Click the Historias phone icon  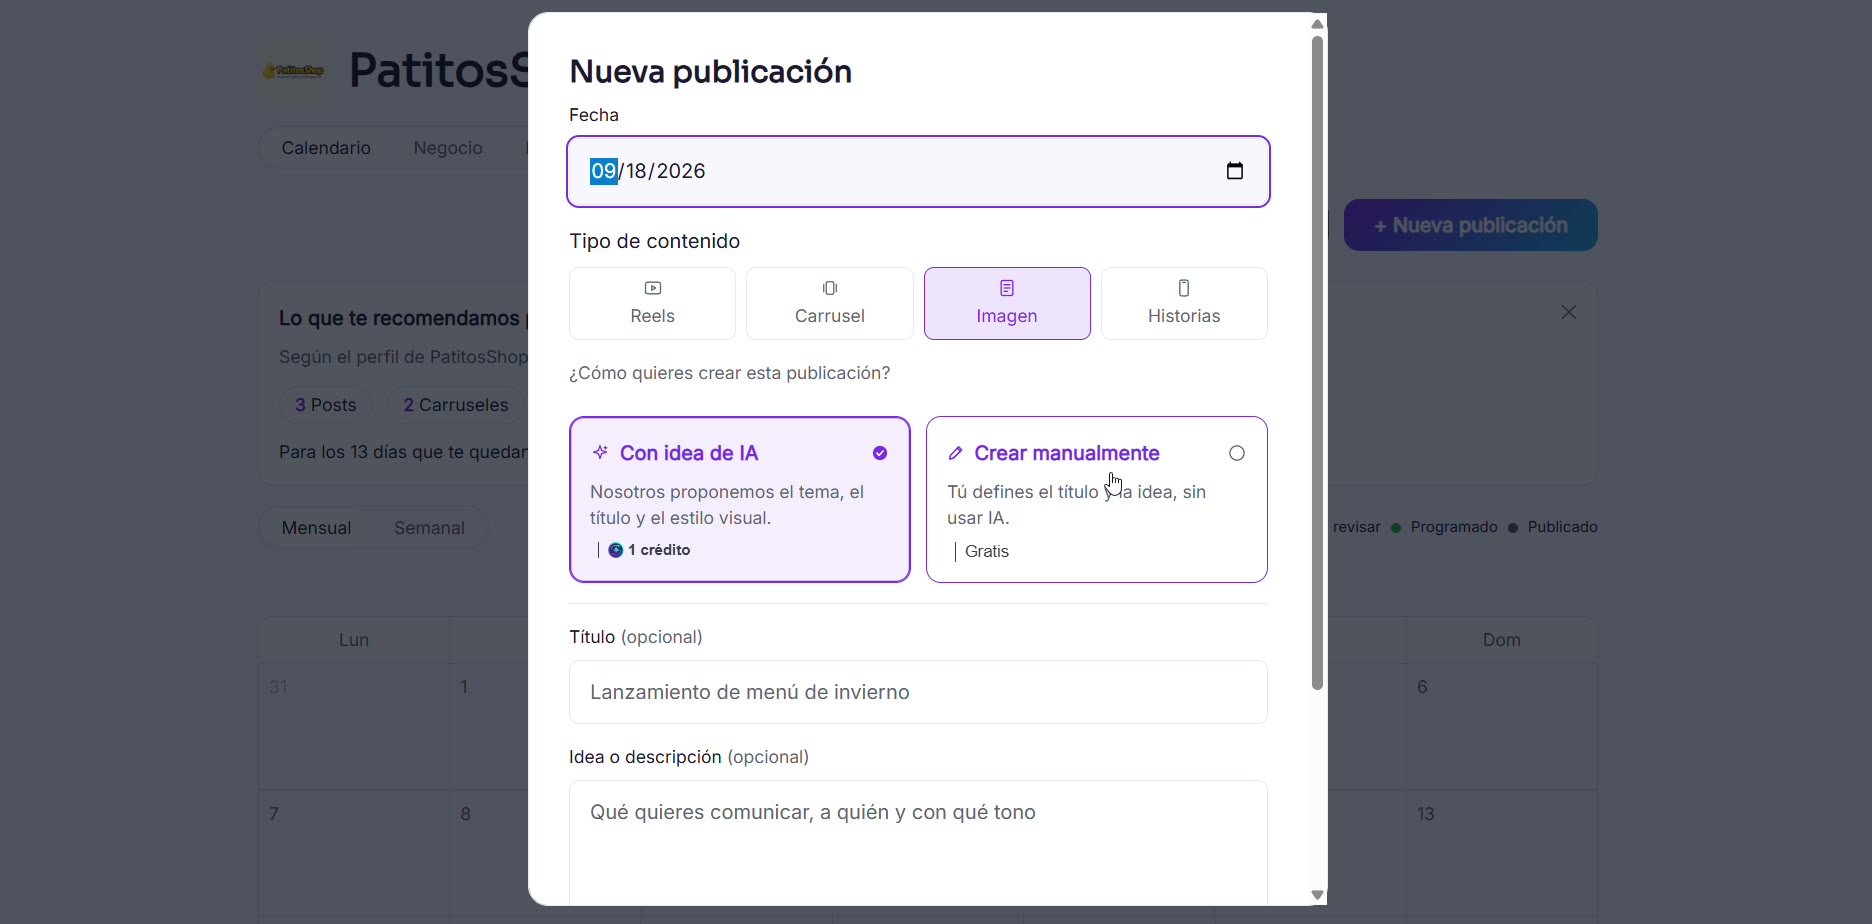[x=1184, y=288]
